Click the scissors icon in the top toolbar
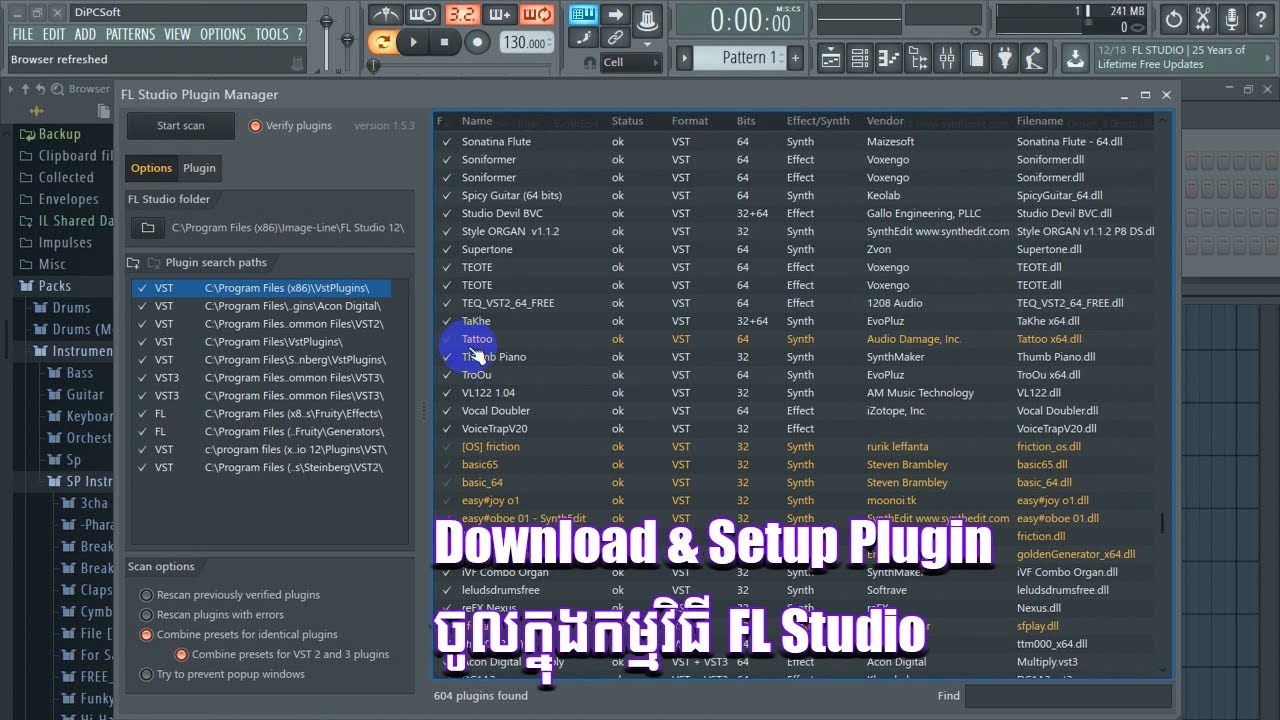The width and height of the screenshot is (1280, 720). [1203, 18]
